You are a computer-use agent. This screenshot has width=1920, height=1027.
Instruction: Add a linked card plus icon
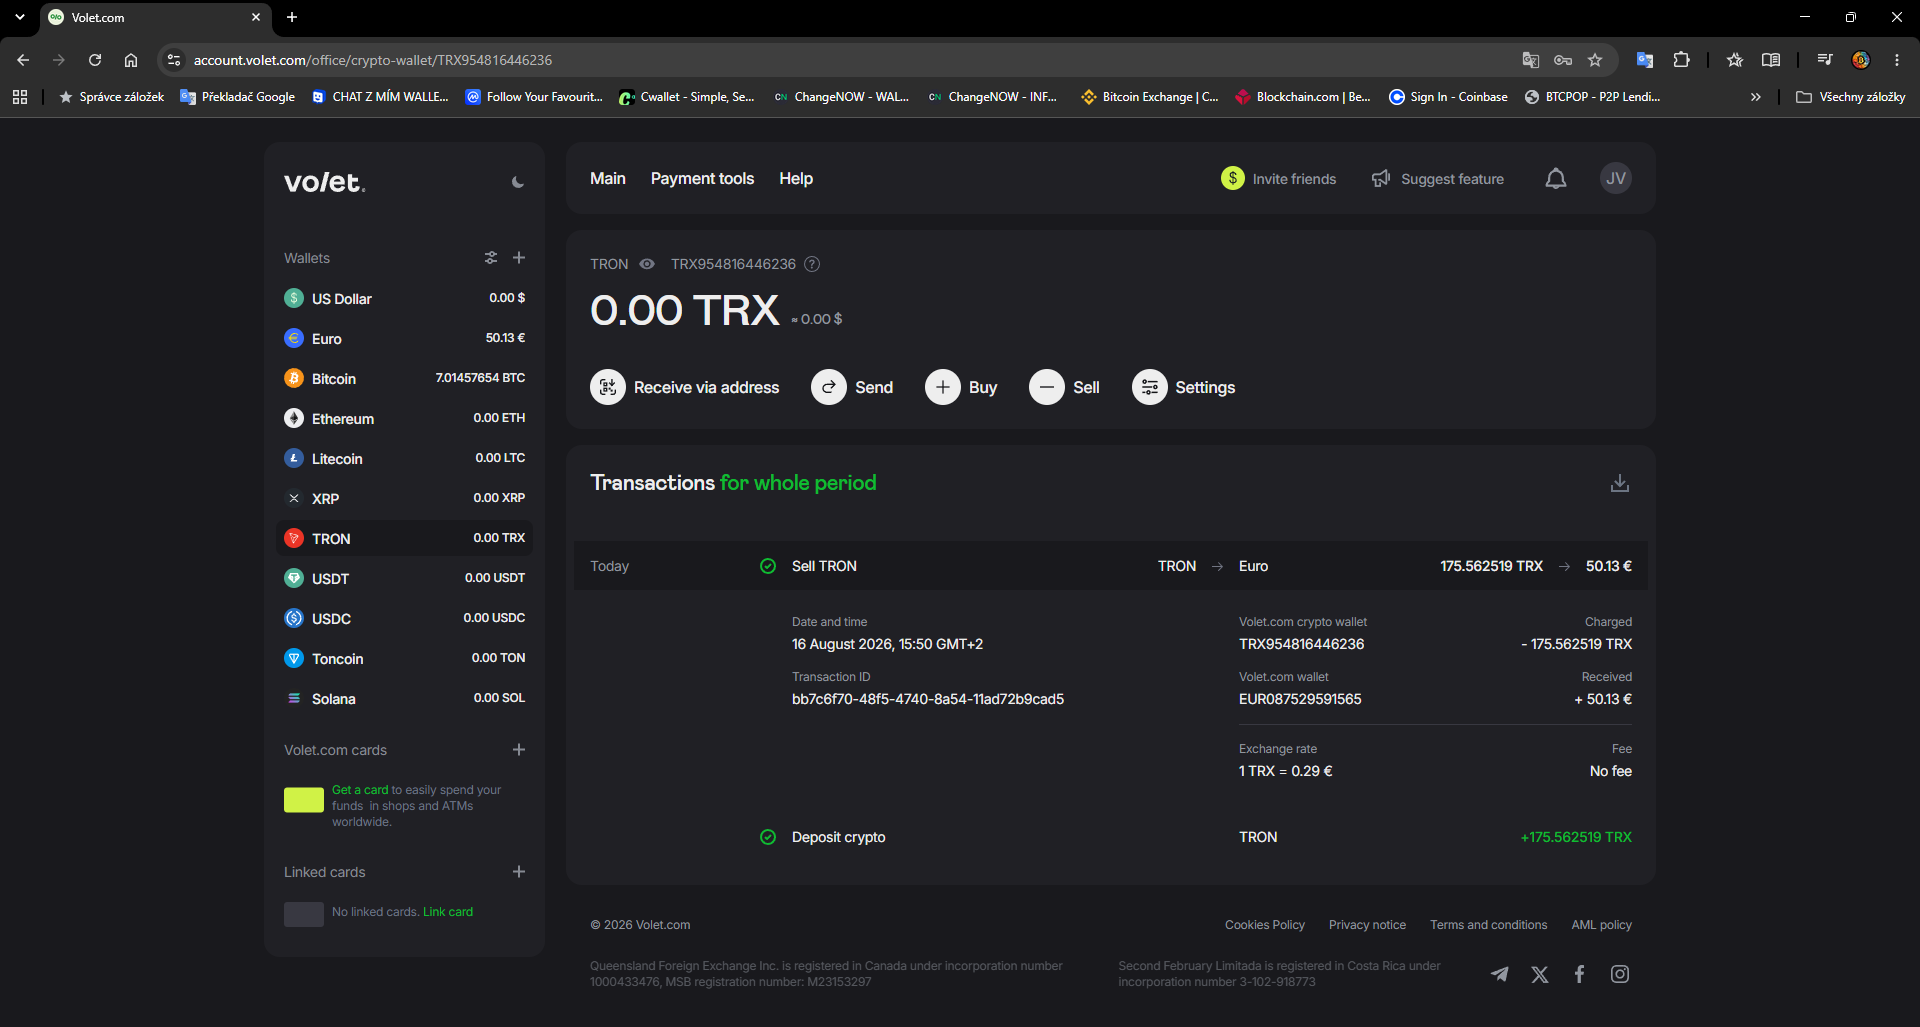tap(519, 872)
